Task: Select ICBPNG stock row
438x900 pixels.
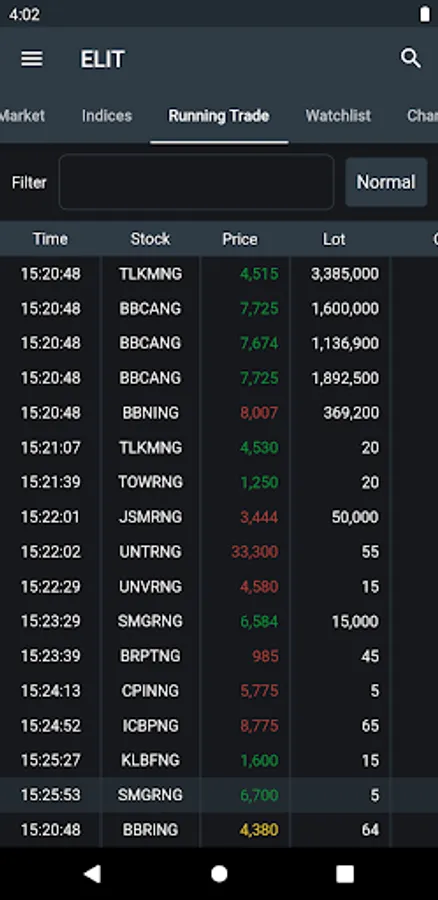Action: point(219,726)
